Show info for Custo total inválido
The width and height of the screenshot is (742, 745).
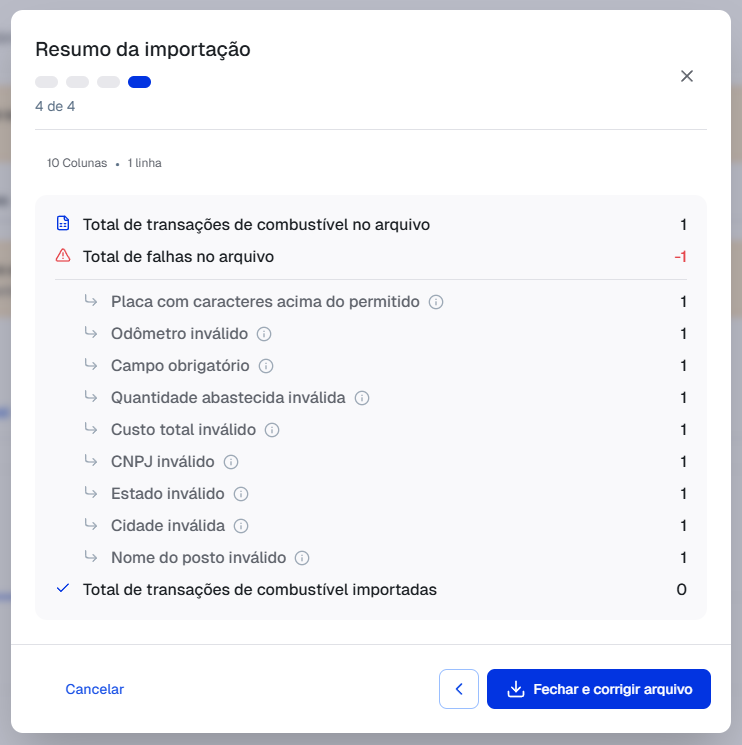pyautogui.click(x=272, y=430)
